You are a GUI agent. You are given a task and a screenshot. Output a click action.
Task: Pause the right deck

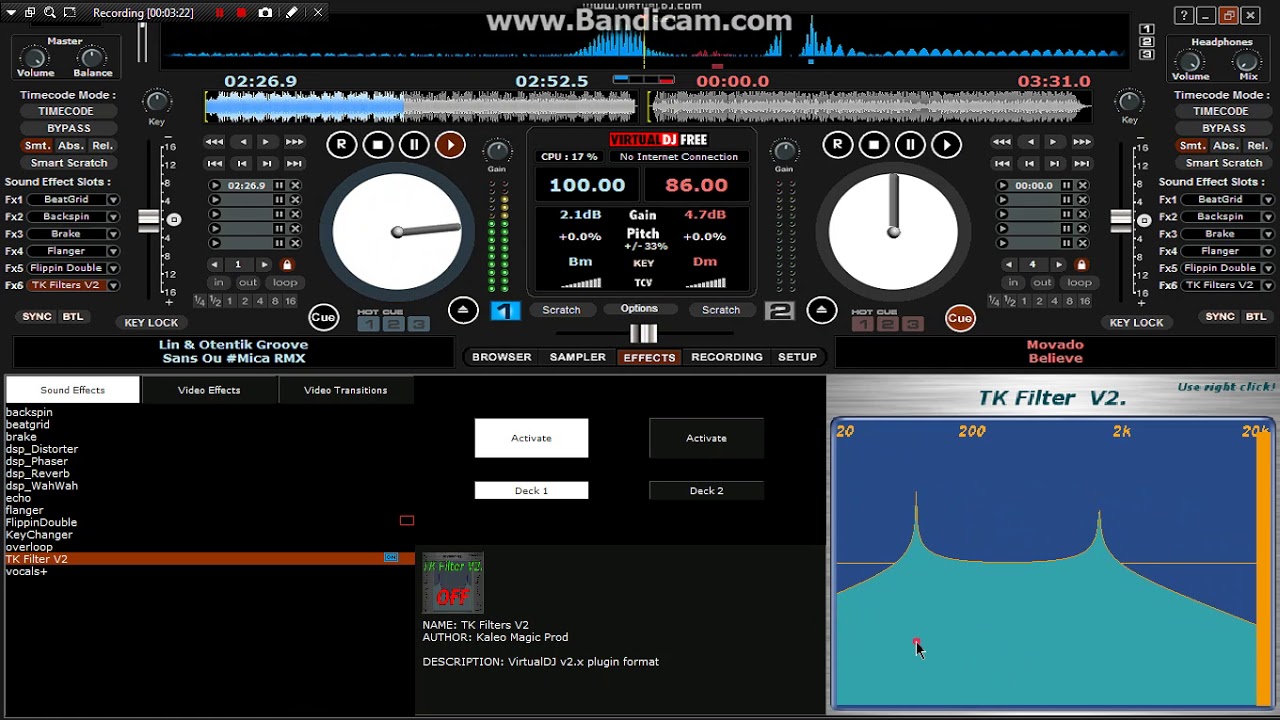910,145
